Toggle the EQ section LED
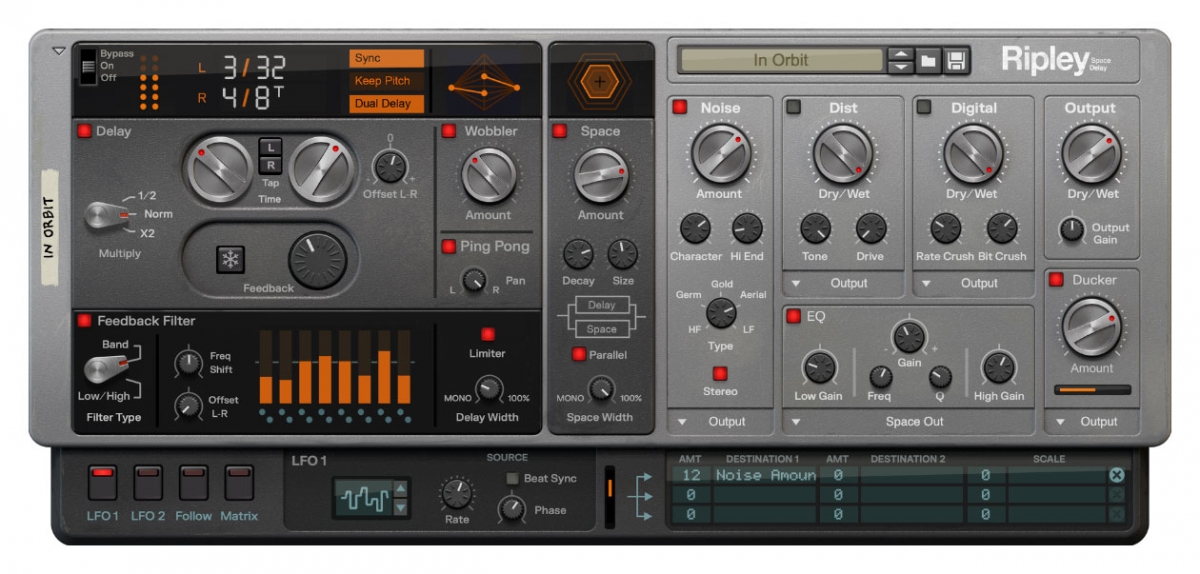This screenshot has width=1200, height=574. (x=794, y=317)
